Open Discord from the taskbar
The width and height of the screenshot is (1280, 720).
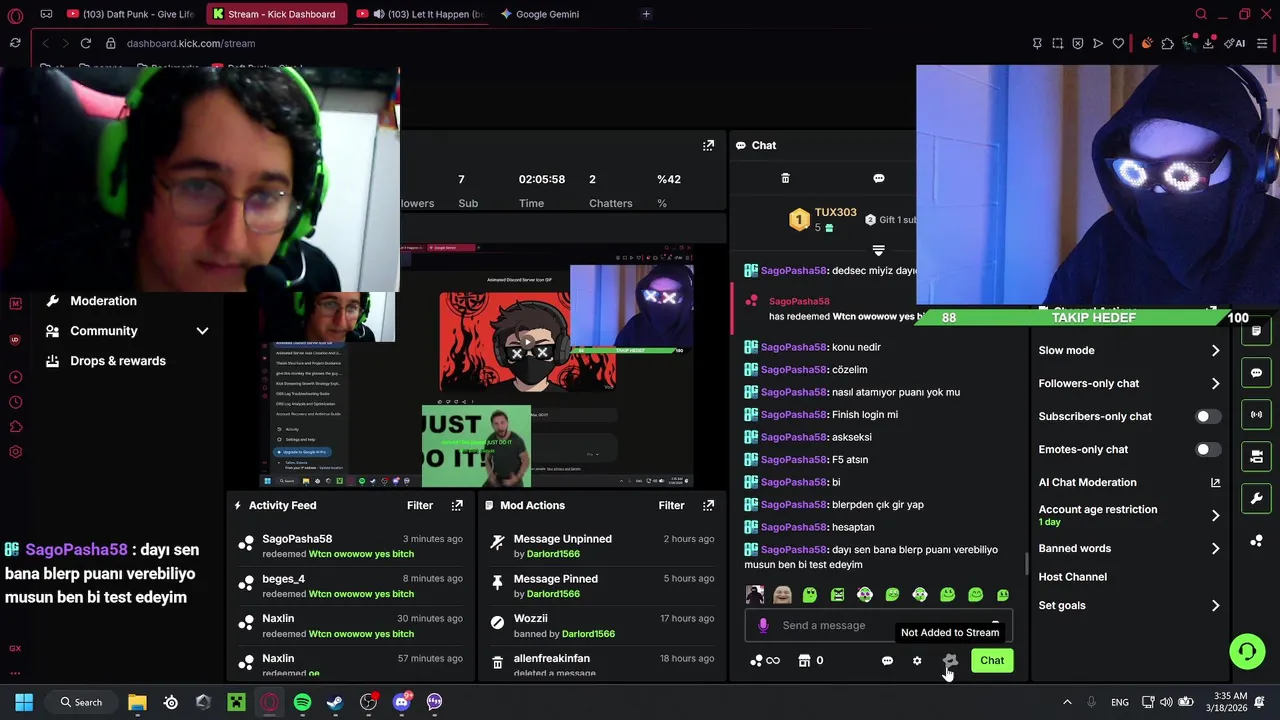point(402,702)
